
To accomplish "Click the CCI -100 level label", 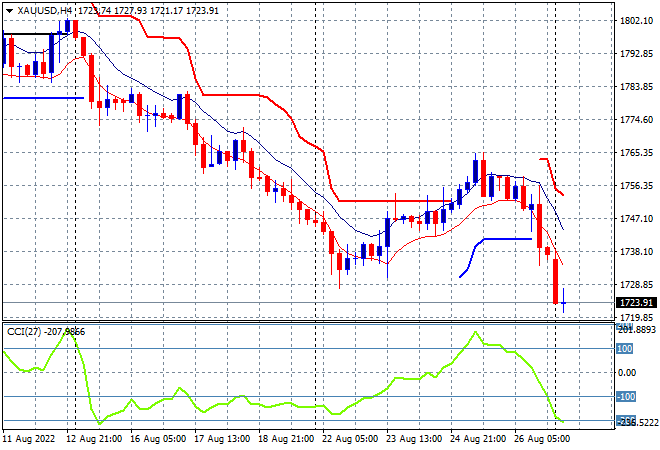I will 625,397.
